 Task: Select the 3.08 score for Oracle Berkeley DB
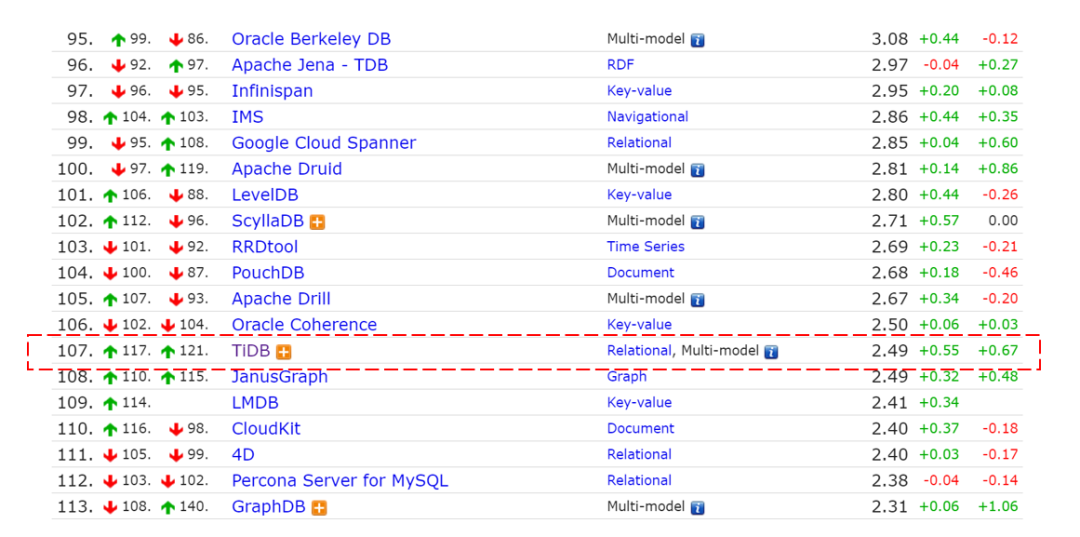point(889,39)
